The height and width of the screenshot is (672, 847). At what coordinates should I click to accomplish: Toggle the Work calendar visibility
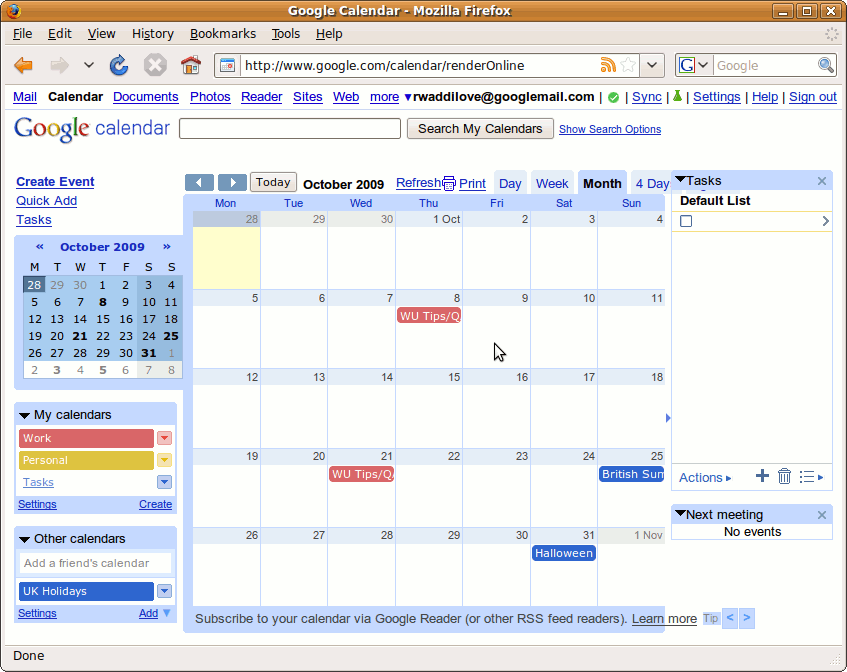click(x=86, y=438)
